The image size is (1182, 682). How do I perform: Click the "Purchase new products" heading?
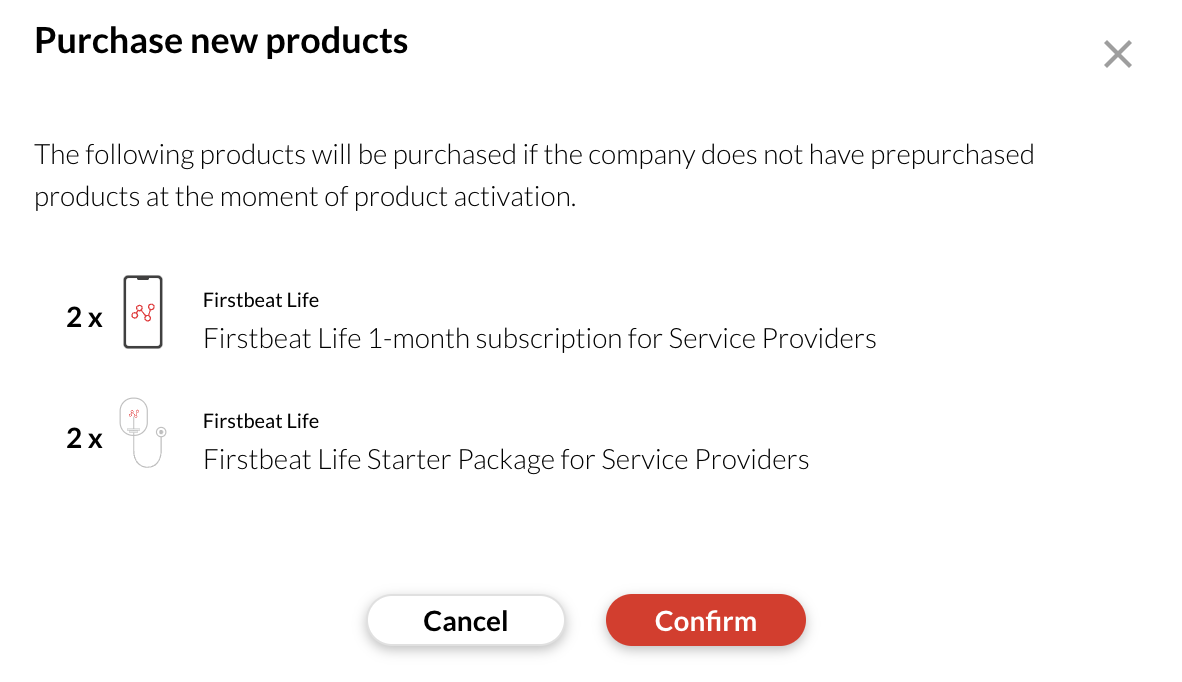221,41
